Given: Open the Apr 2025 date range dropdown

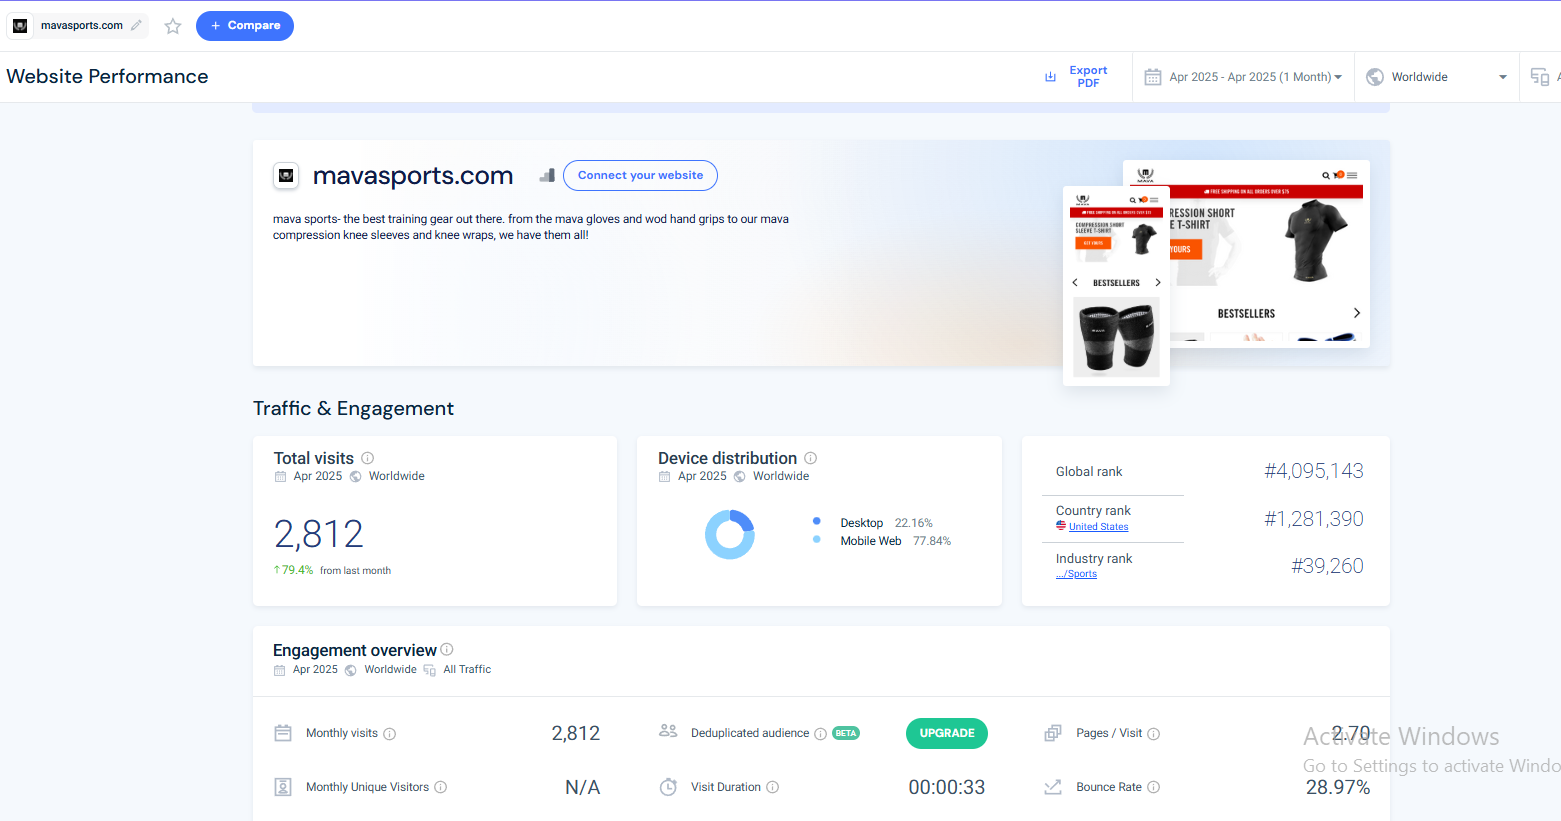Looking at the screenshot, I should (1244, 77).
